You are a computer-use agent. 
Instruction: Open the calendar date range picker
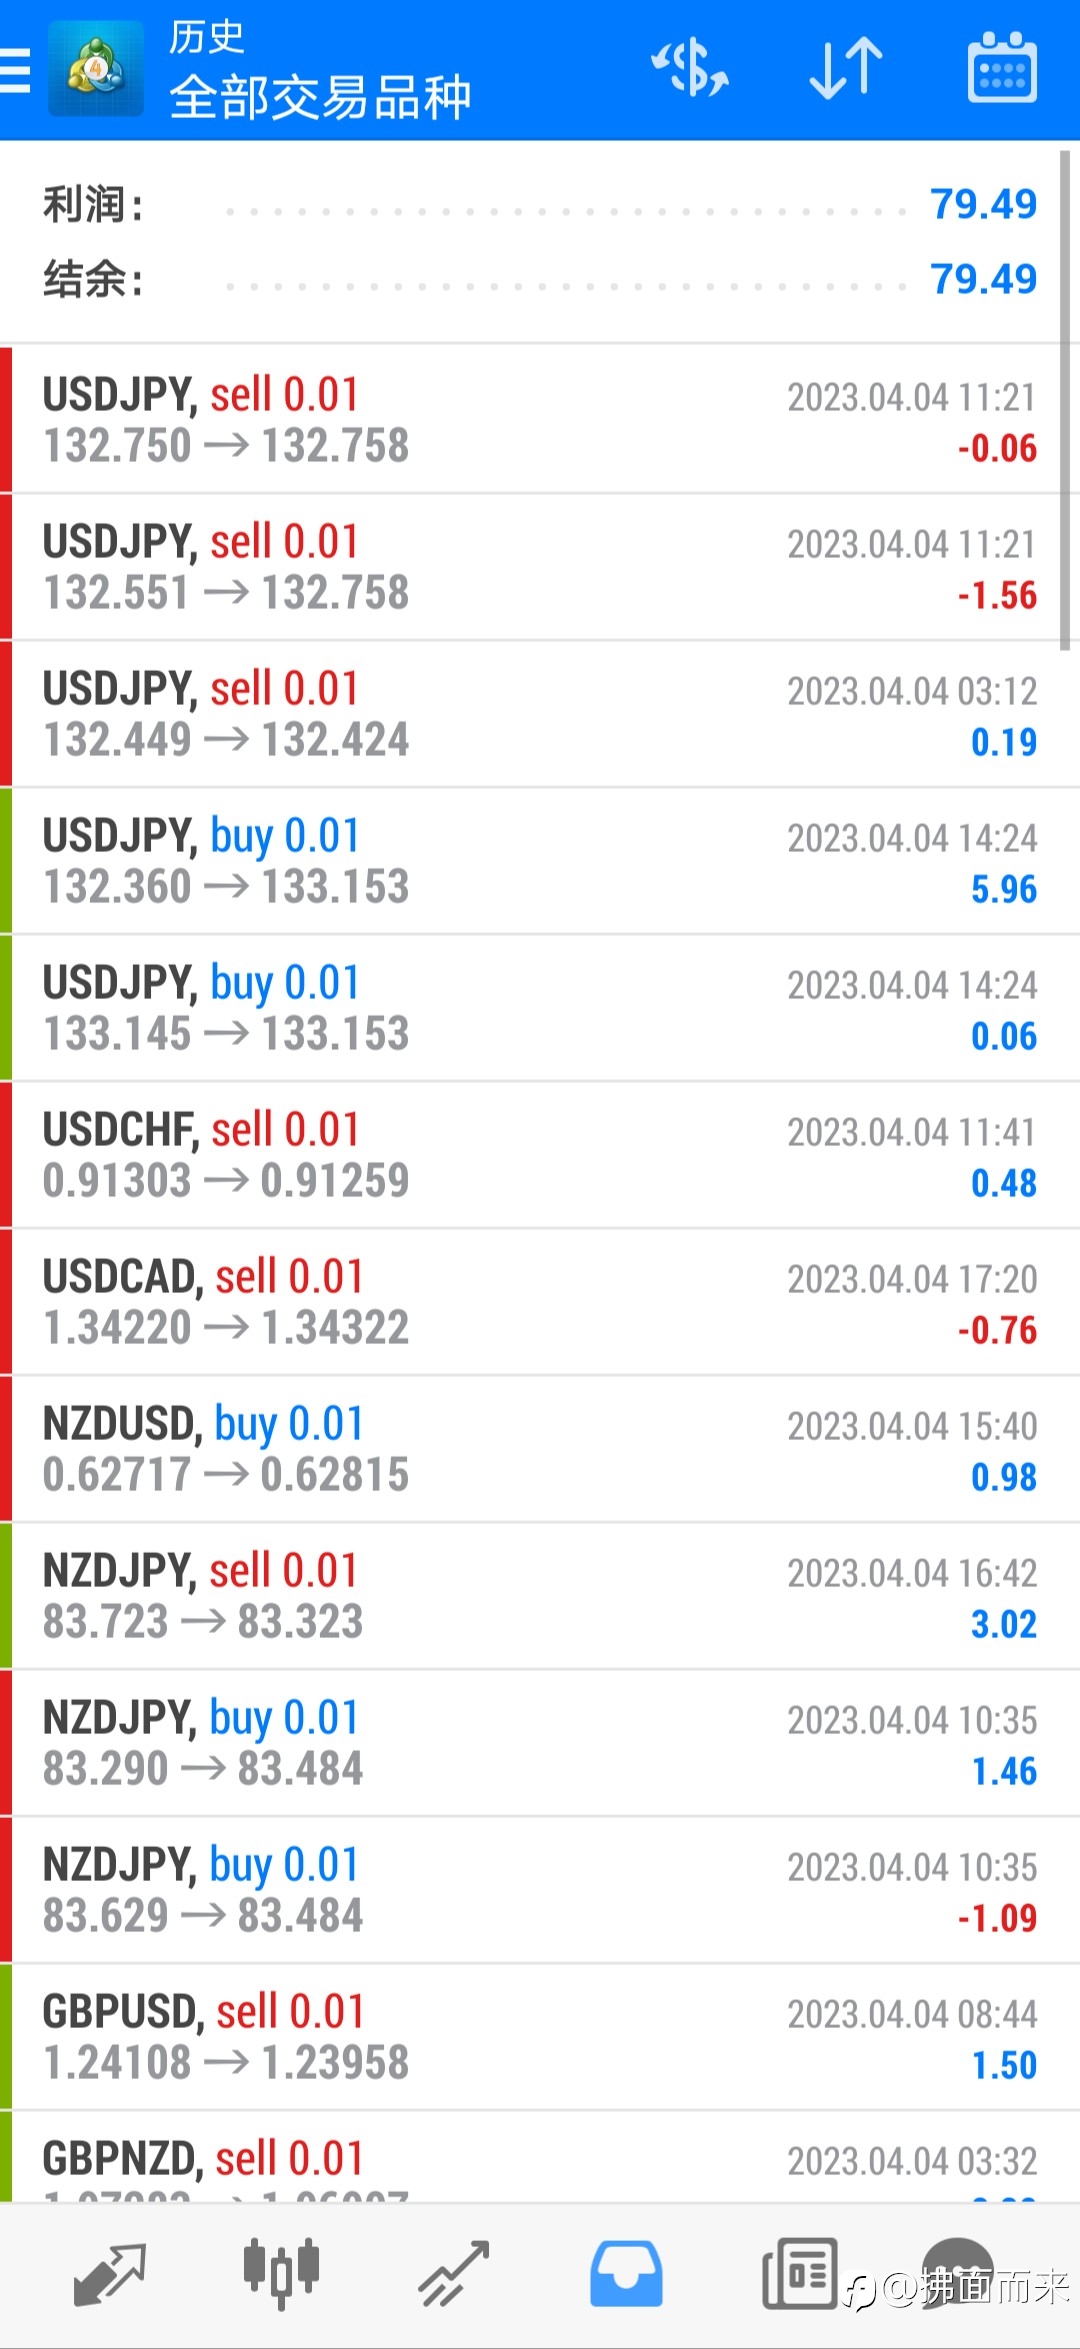click(1002, 68)
